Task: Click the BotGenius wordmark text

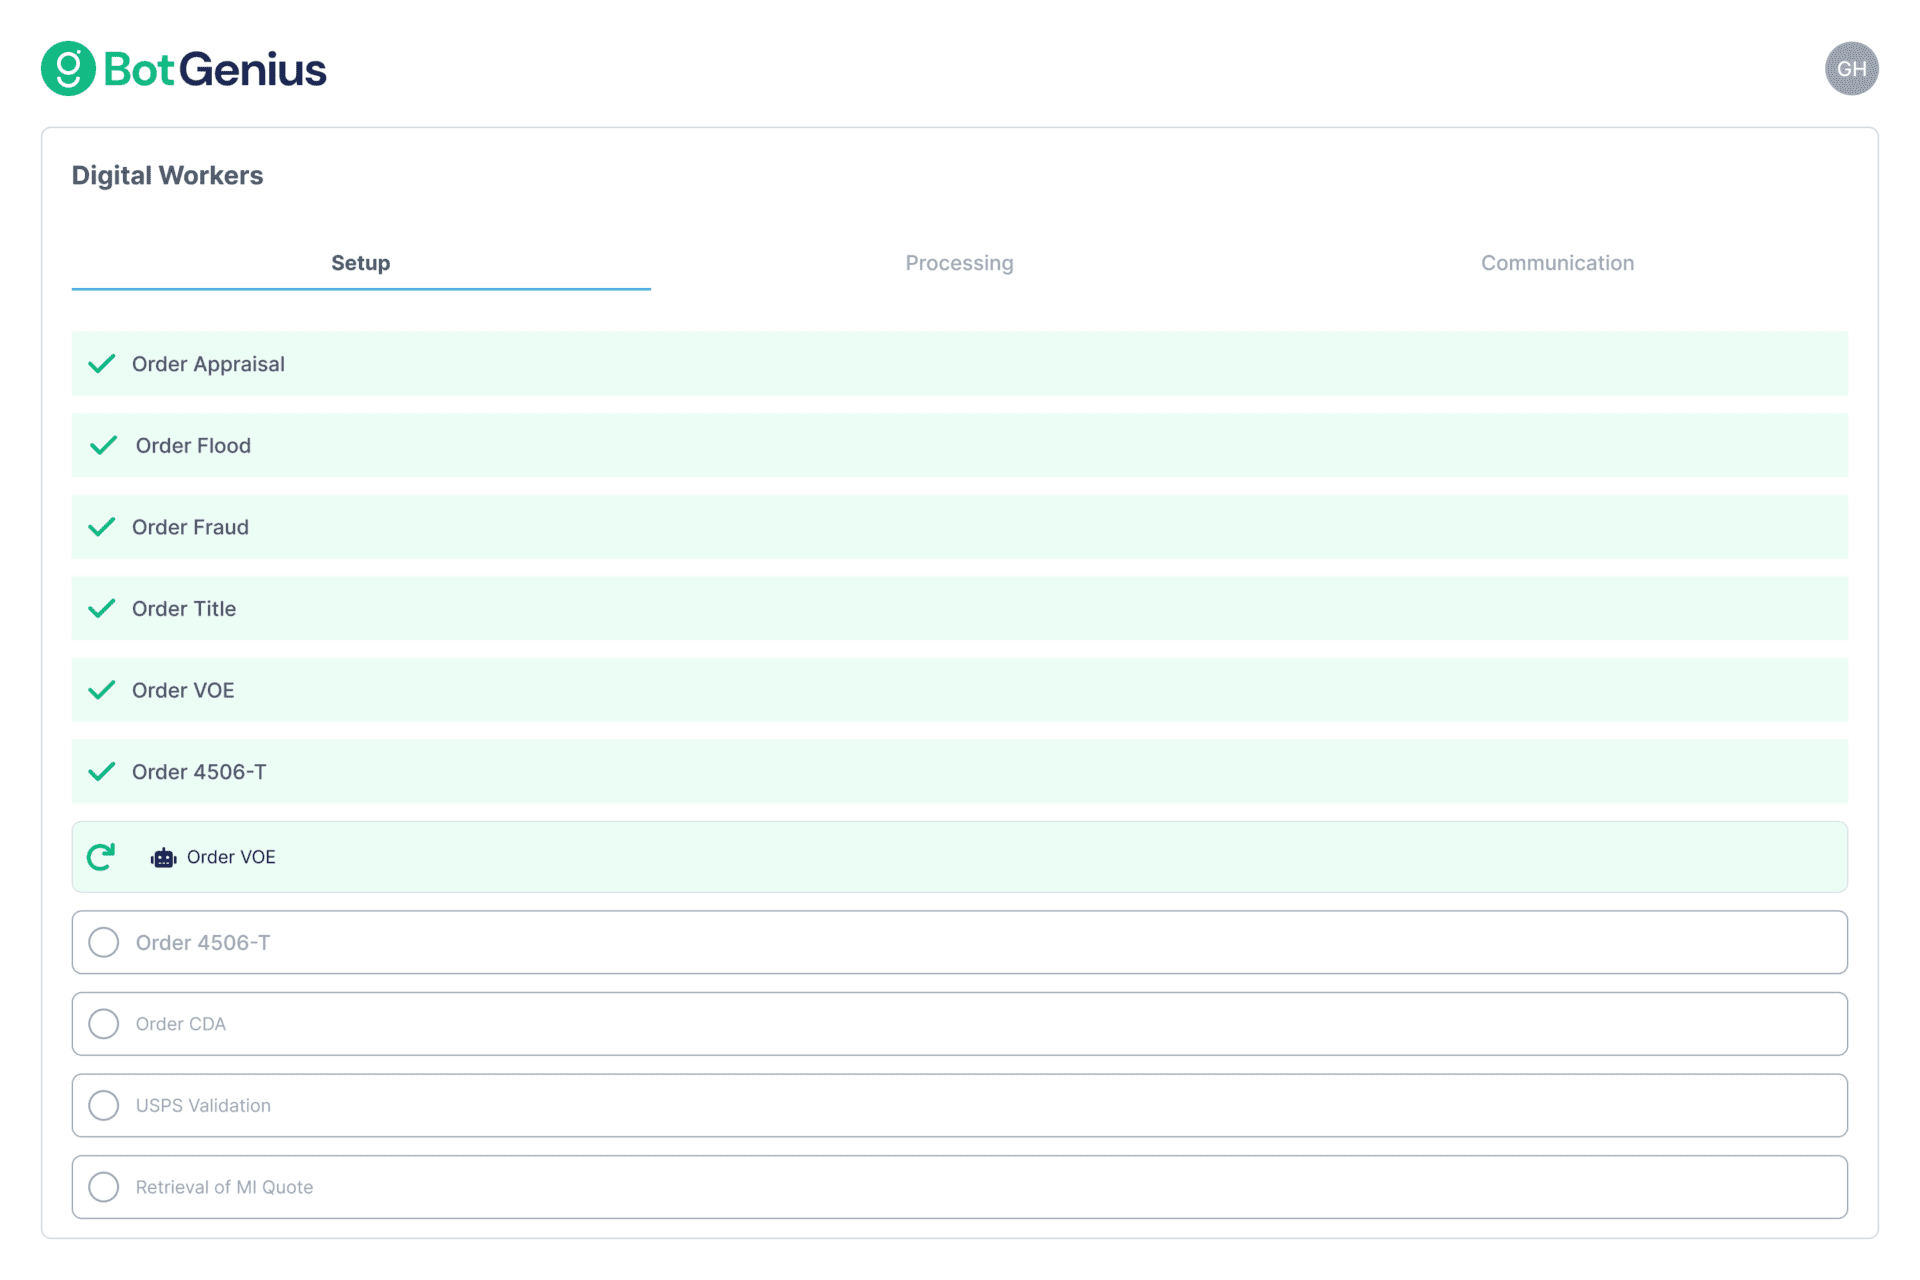Action: pos(215,69)
